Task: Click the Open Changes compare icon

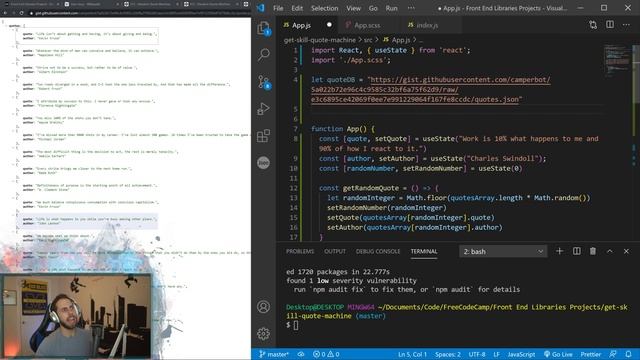Action: [x=593, y=25]
